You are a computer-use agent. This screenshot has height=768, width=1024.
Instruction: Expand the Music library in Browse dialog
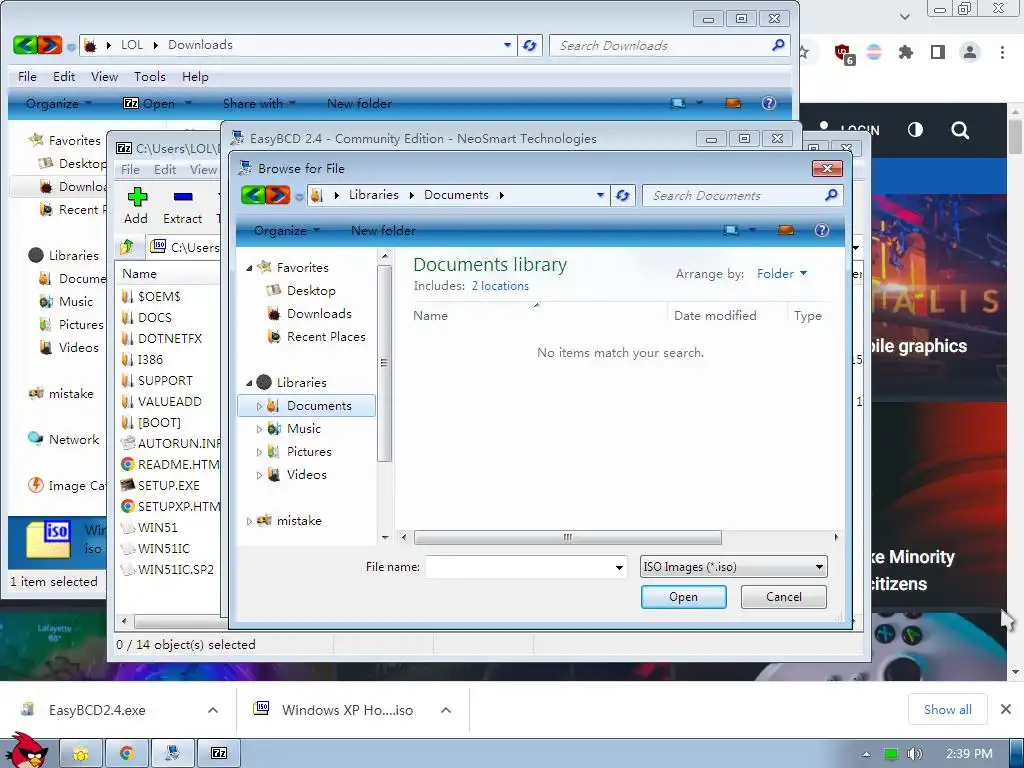click(x=259, y=429)
